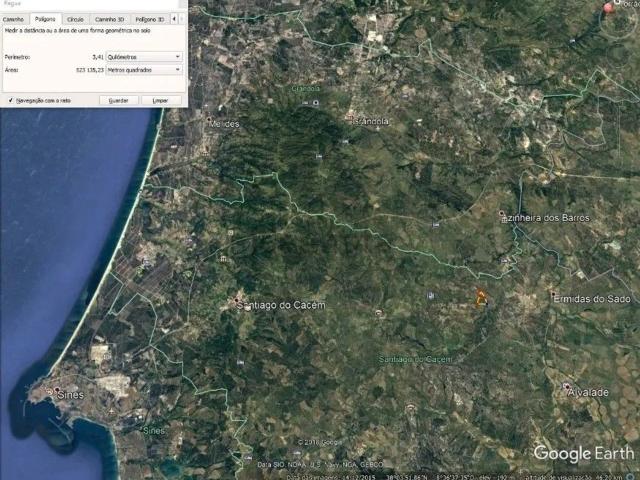Switch to the Círculo tab
Viewport: 640px width, 480px height.
[x=76, y=19]
